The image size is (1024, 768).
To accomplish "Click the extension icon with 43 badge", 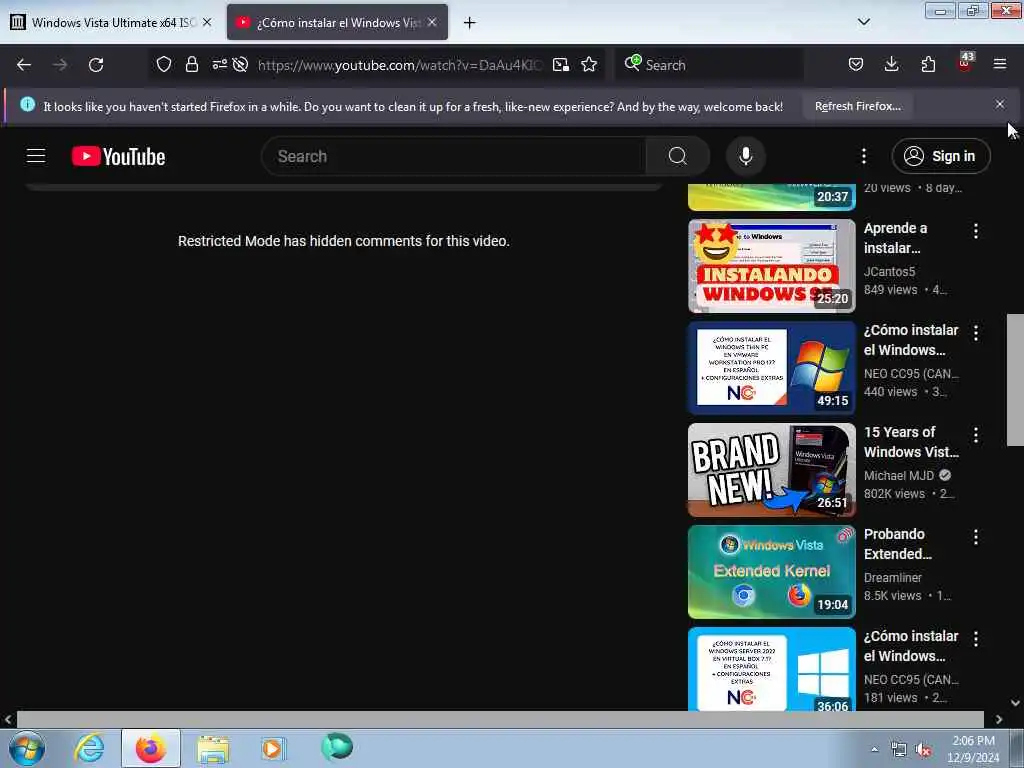I will (x=965, y=63).
